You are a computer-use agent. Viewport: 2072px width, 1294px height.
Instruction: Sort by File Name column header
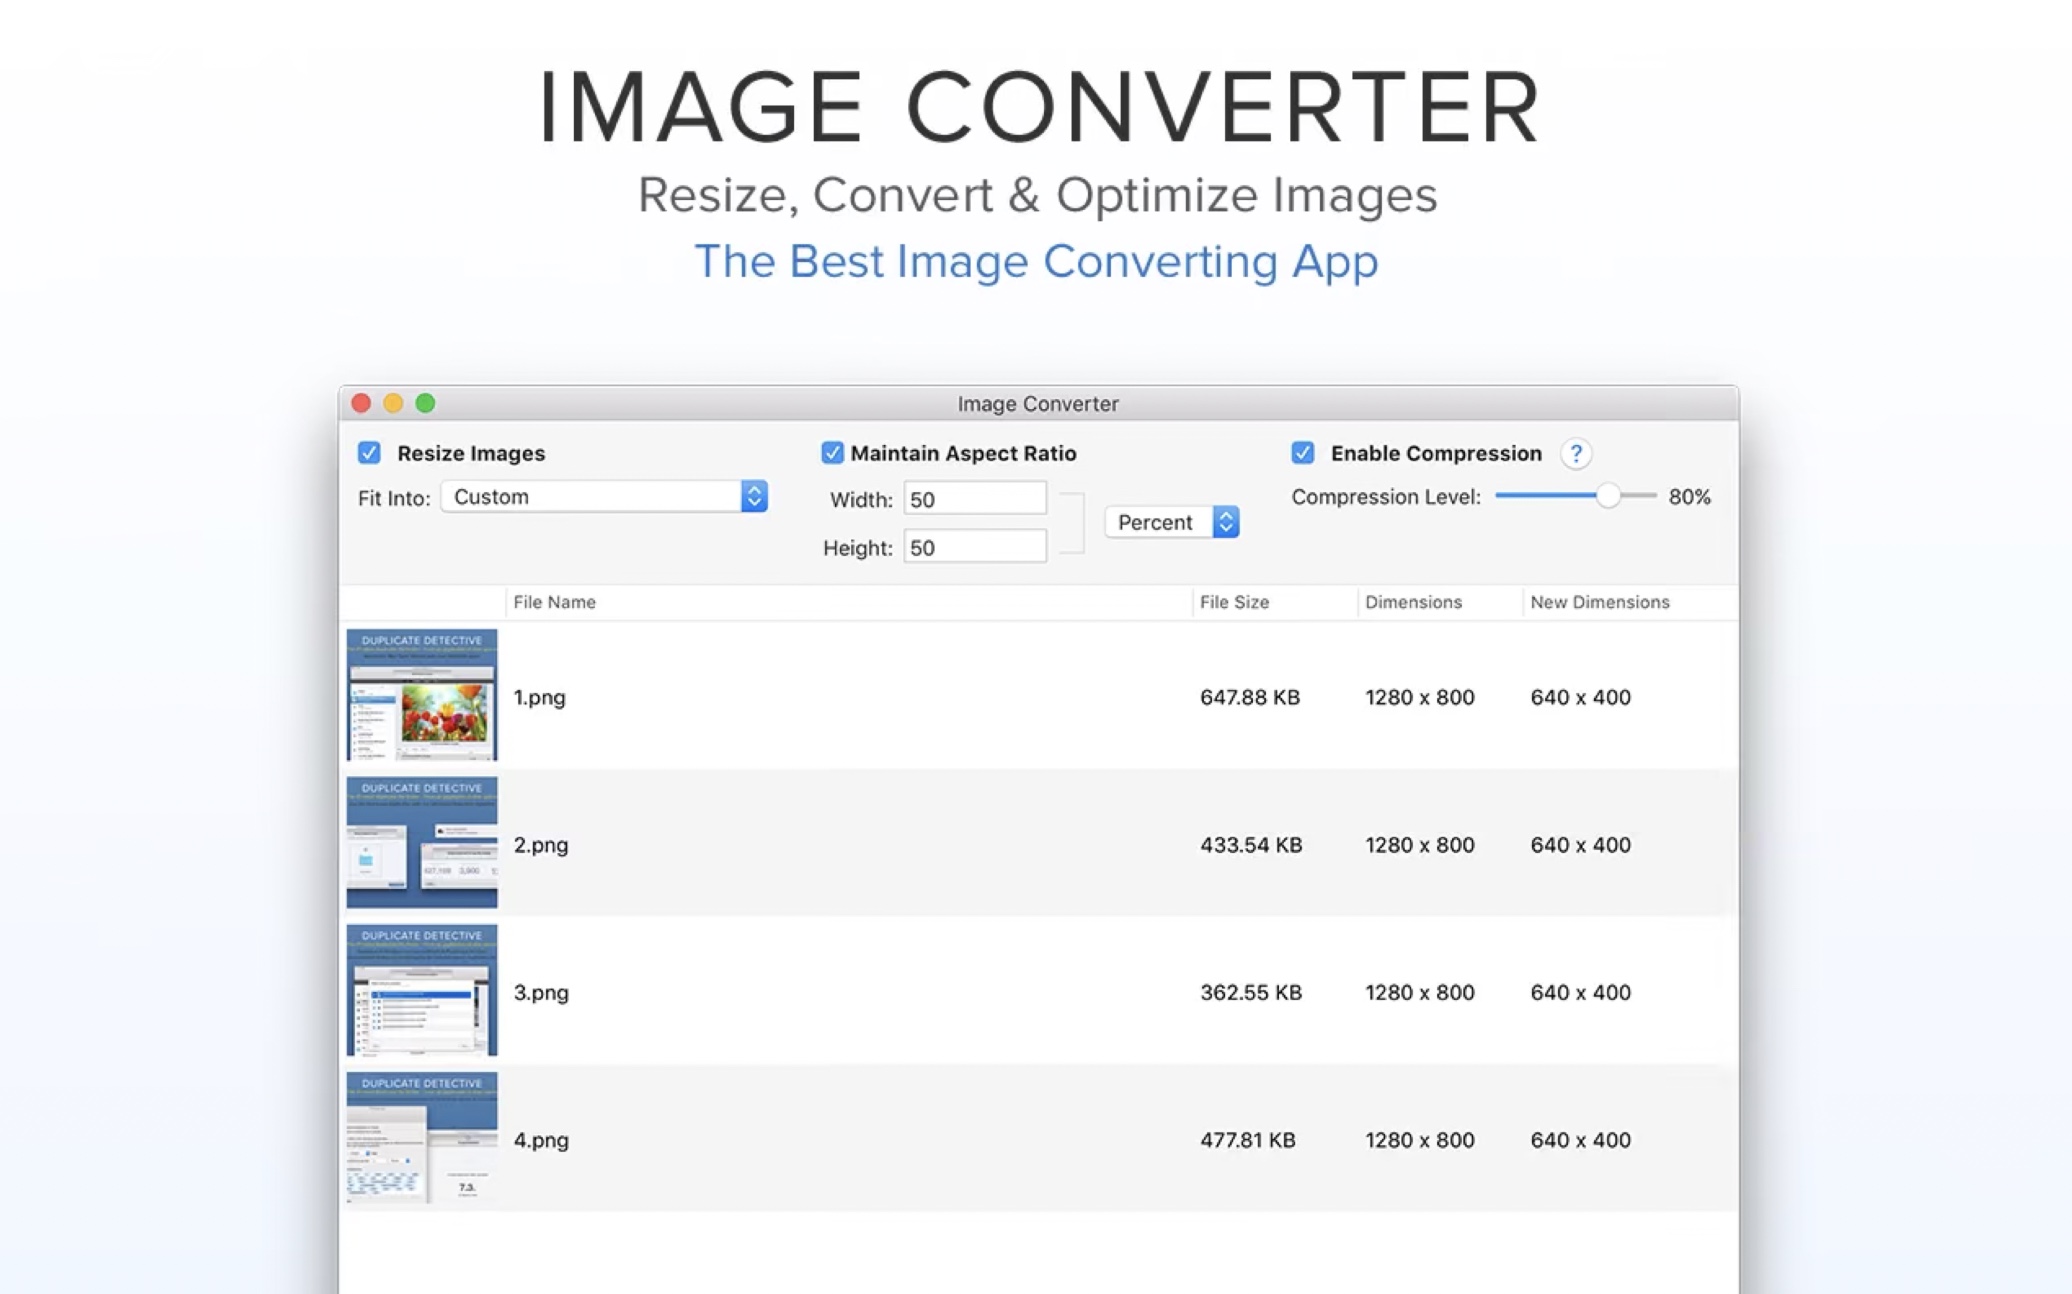point(554,602)
